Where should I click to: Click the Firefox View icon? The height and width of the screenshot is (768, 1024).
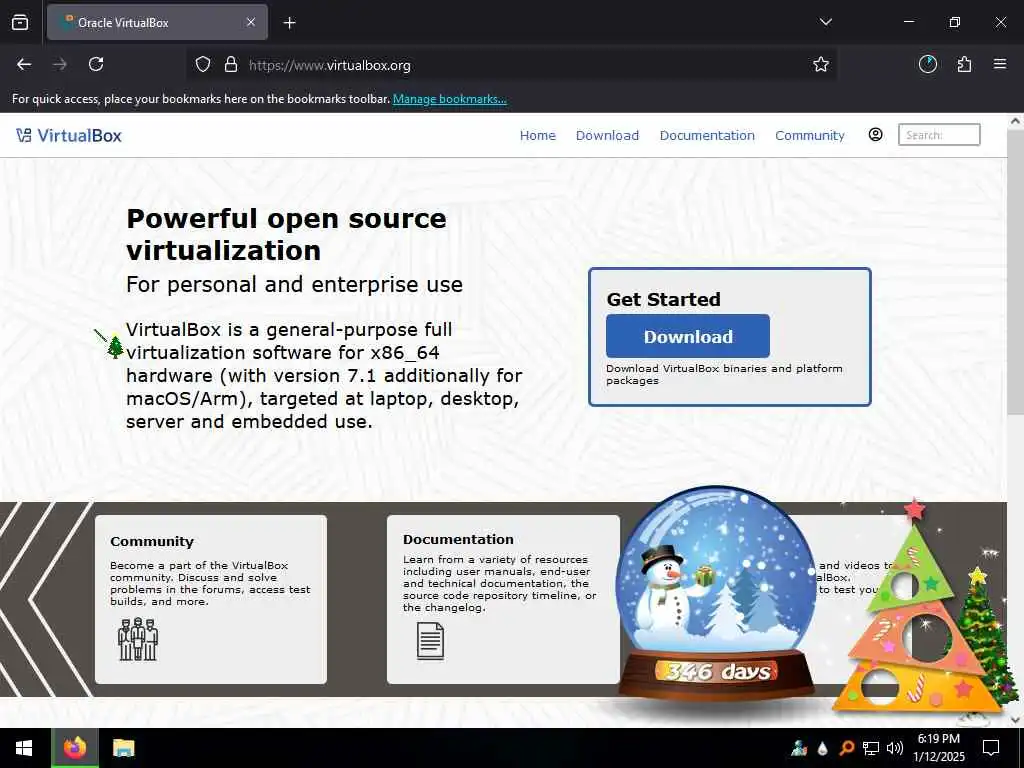20,22
